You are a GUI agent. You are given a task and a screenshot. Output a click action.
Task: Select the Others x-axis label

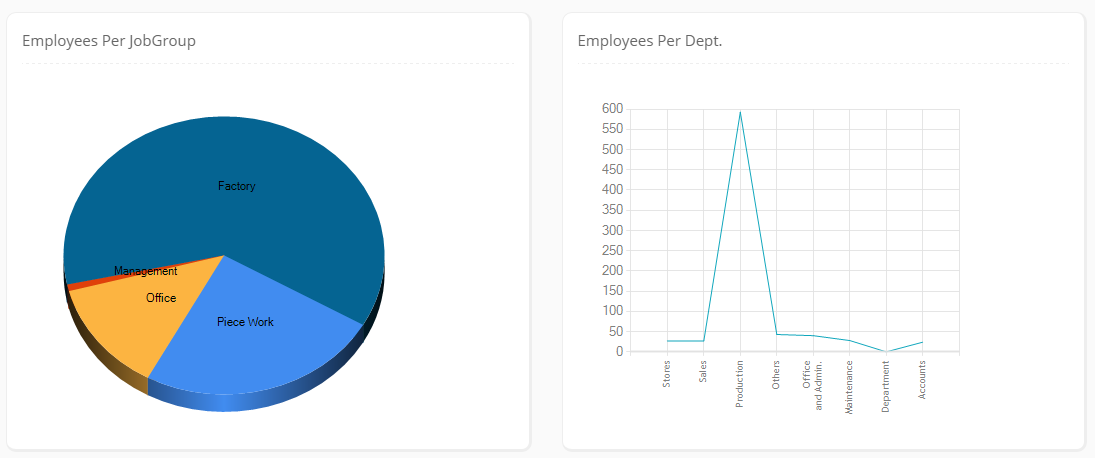[x=776, y=375]
